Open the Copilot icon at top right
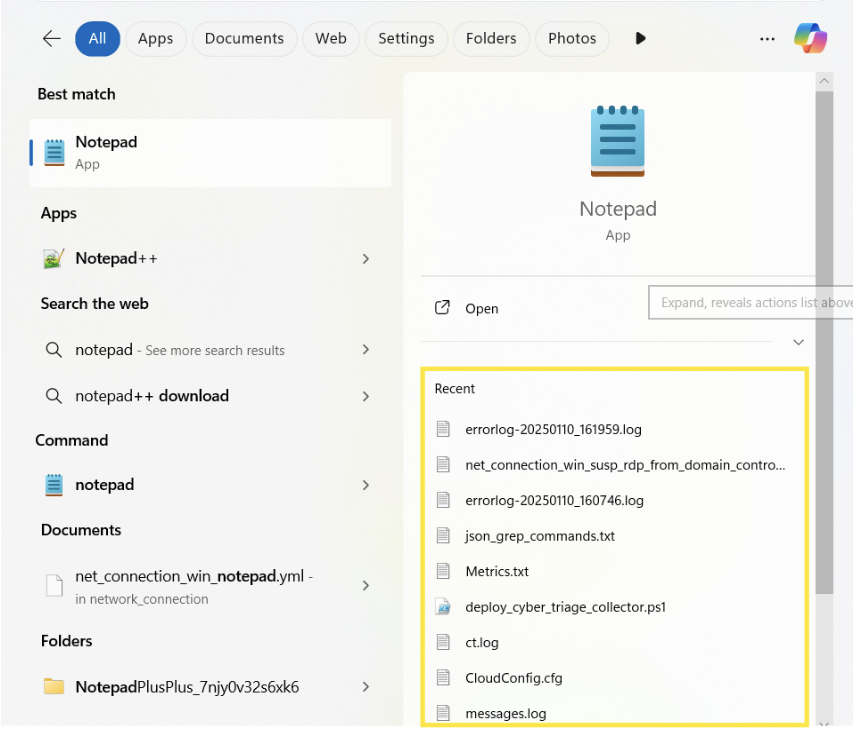The width and height of the screenshot is (856, 740). [811, 38]
